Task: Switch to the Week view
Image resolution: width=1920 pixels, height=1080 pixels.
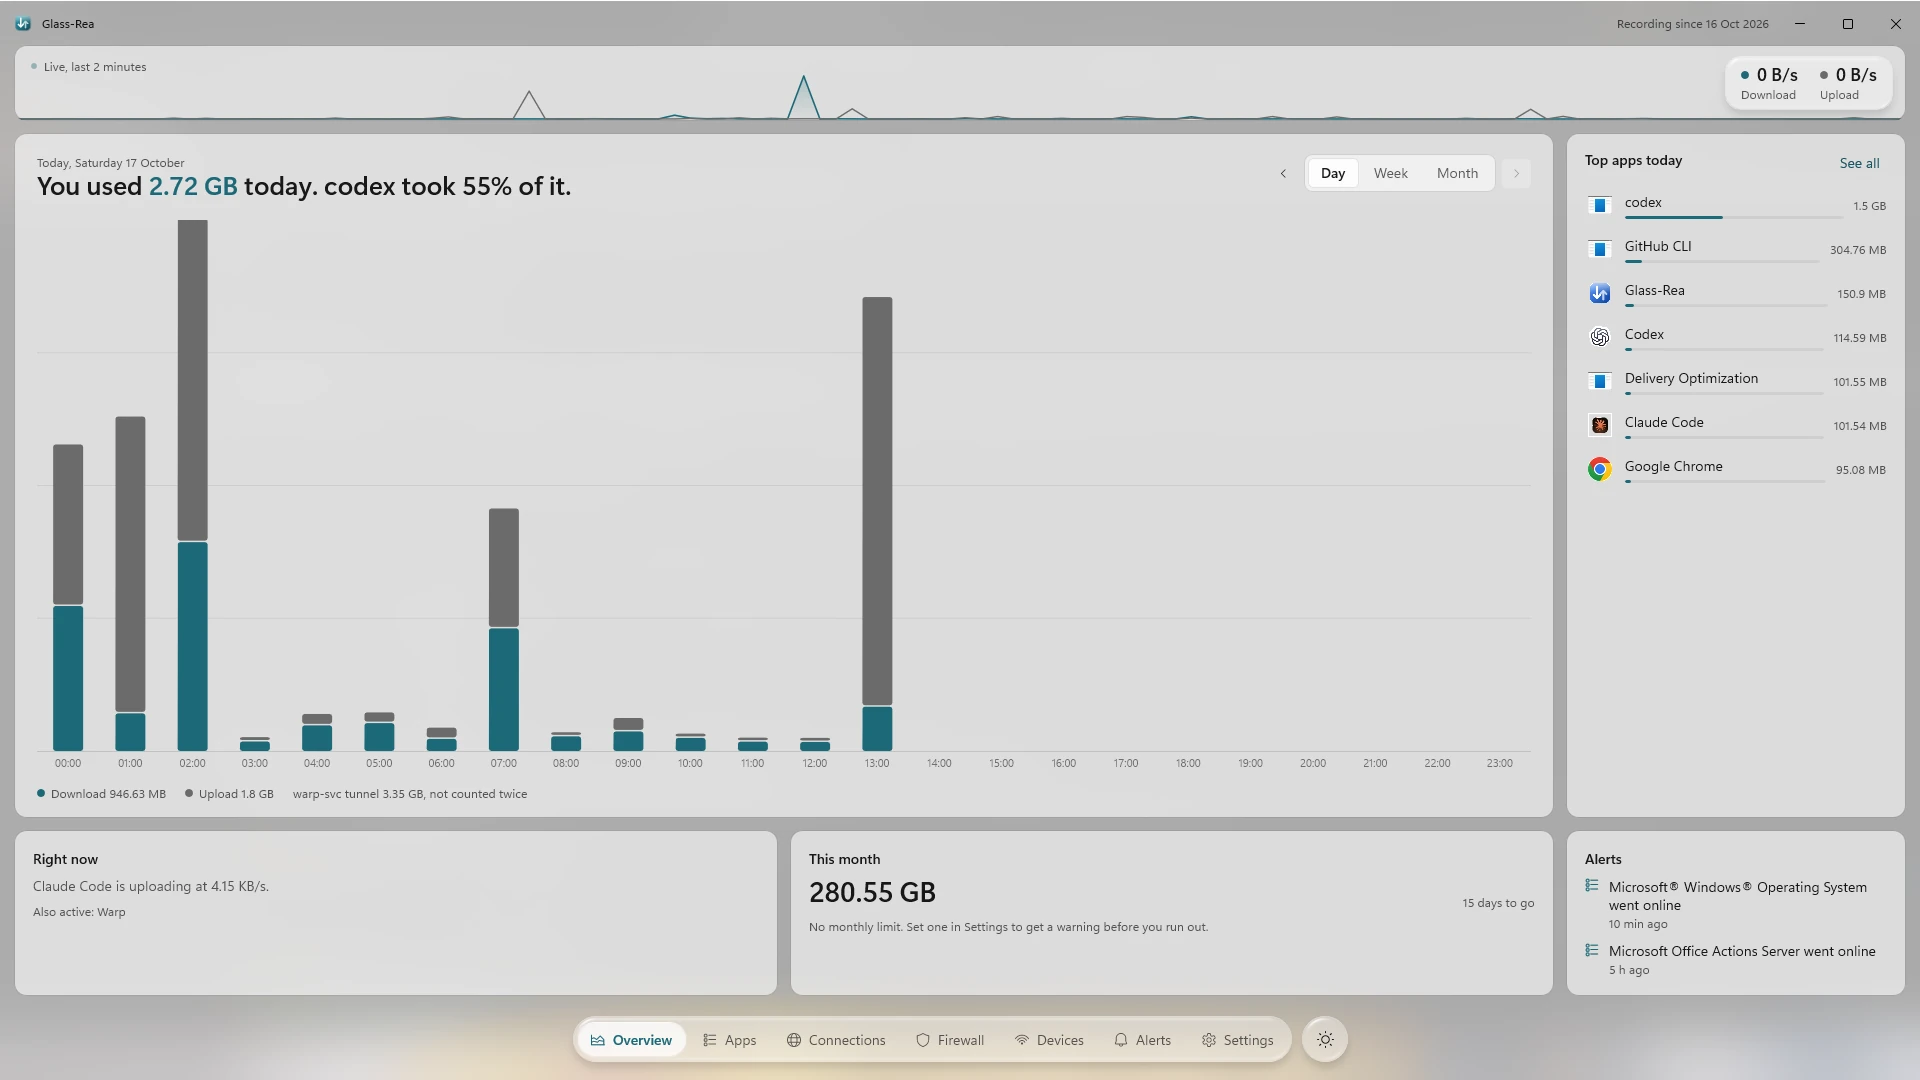Action: (1390, 173)
